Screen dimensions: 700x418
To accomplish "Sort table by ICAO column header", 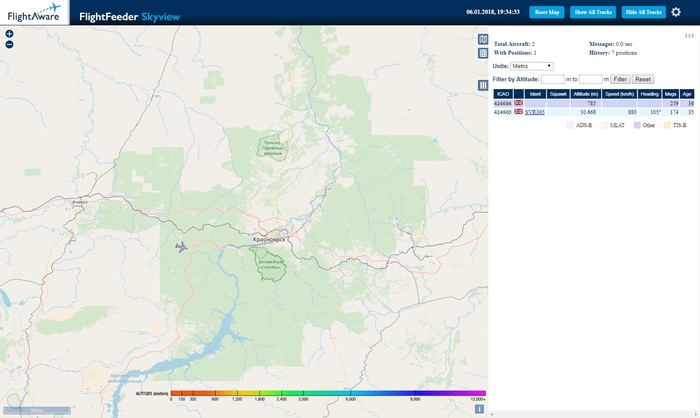I will (x=503, y=93).
